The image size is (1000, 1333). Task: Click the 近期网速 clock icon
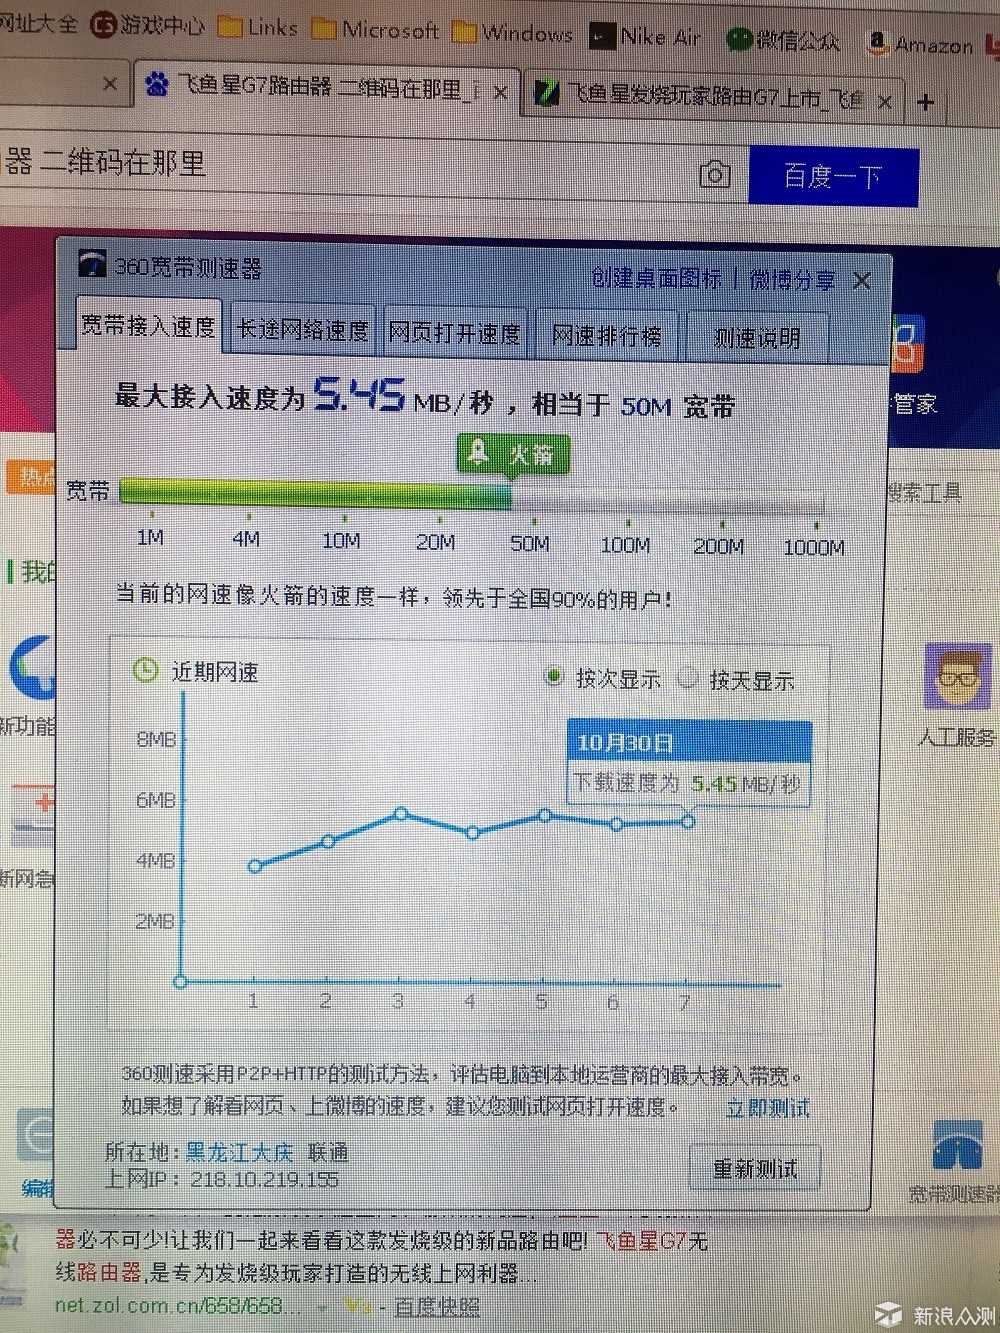pyautogui.click(x=146, y=669)
